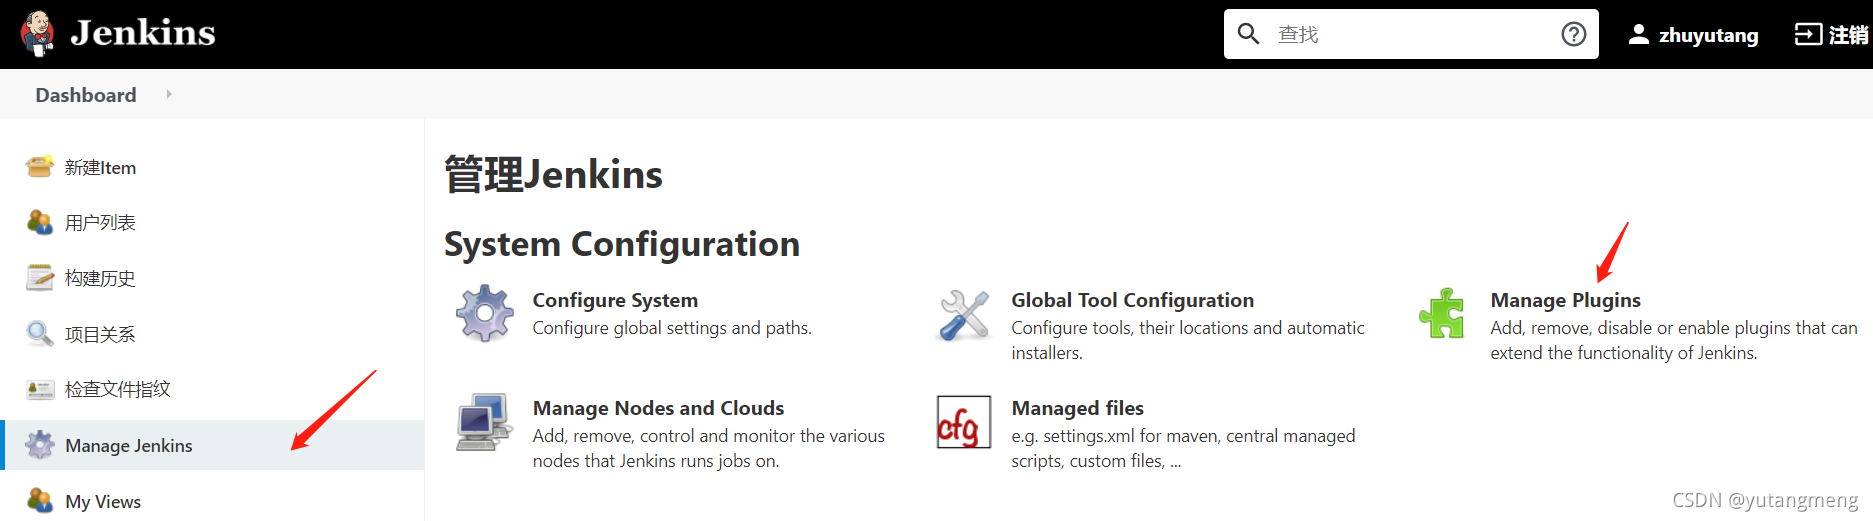The width and height of the screenshot is (1873, 521).
Task: Open 检查文件指纹 in the sidebar
Action: coord(118,389)
